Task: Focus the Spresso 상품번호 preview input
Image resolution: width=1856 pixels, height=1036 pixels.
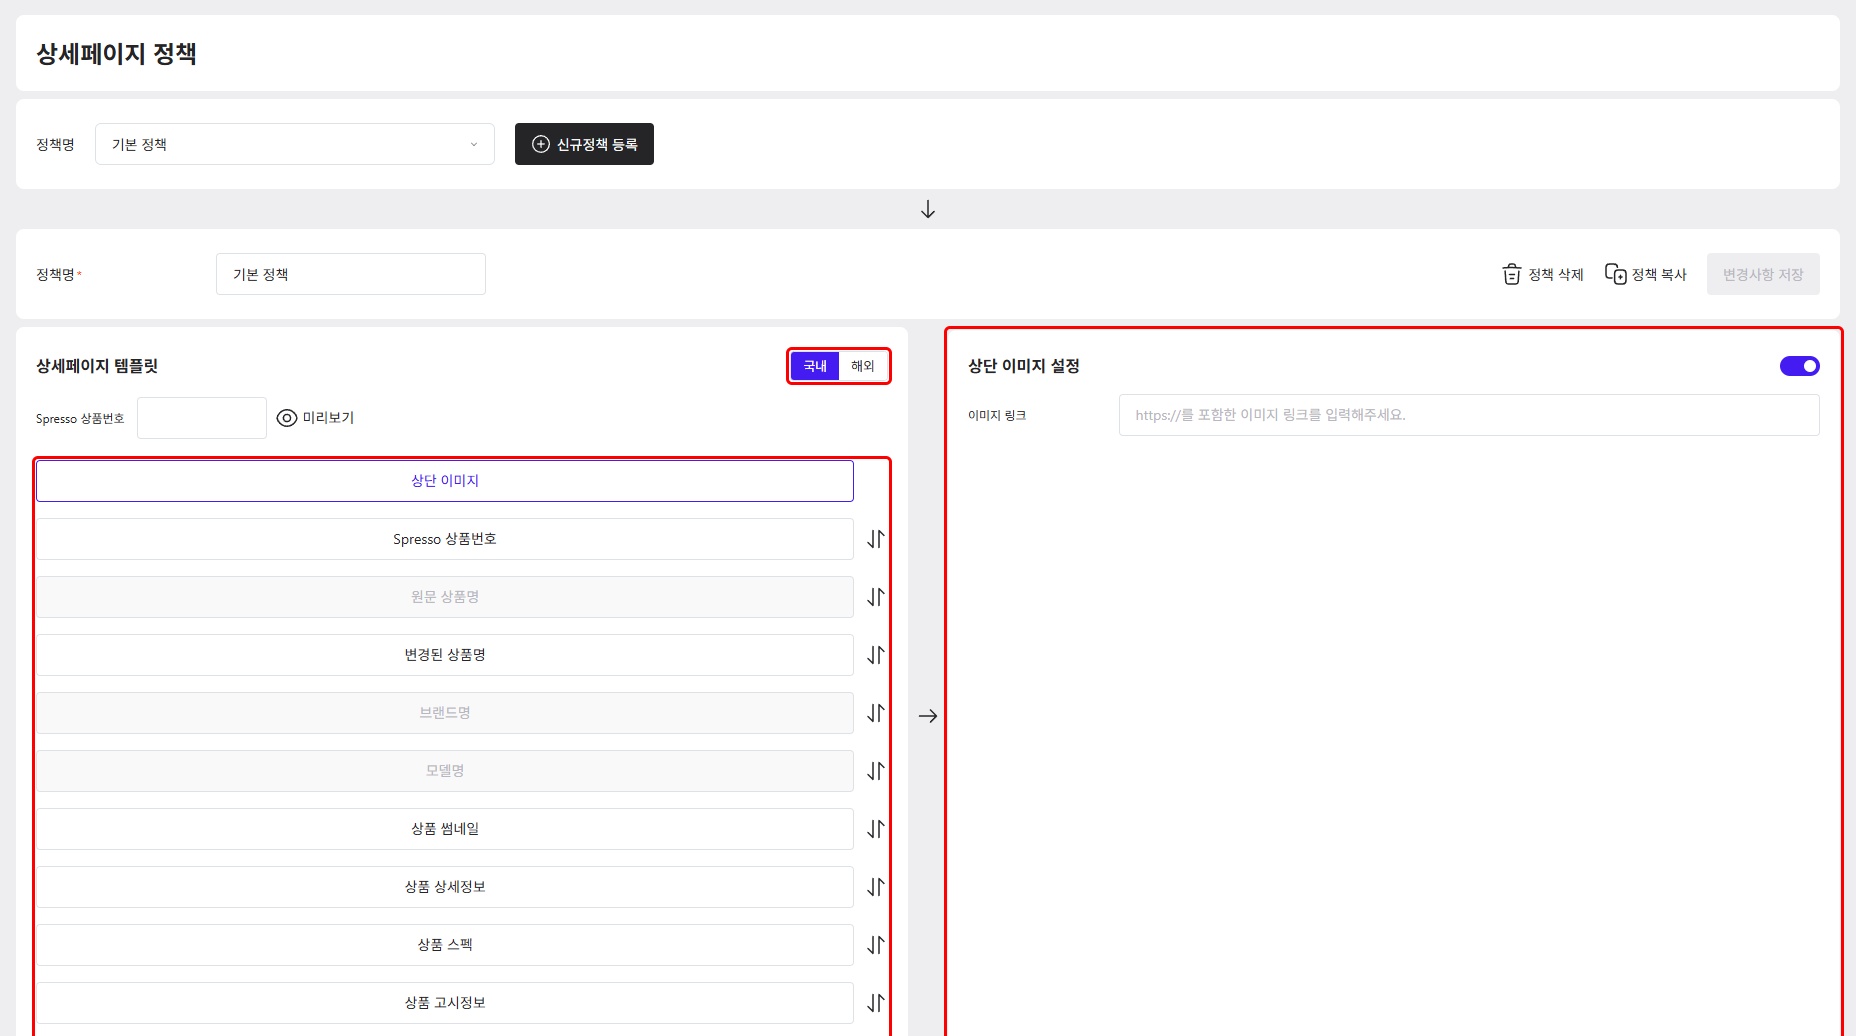Action: pyautogui.click(x=202, y=418)
